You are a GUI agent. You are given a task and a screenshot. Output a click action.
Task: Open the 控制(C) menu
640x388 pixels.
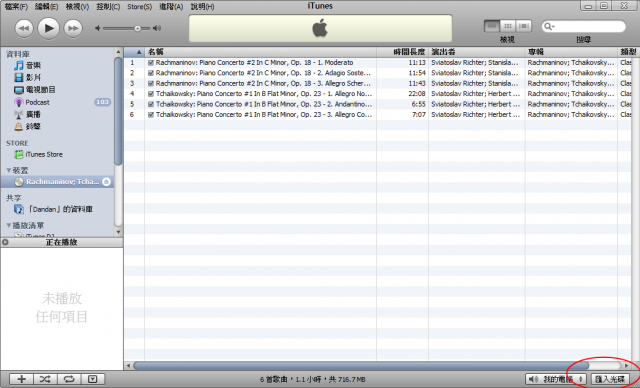(x=108, y=7)
